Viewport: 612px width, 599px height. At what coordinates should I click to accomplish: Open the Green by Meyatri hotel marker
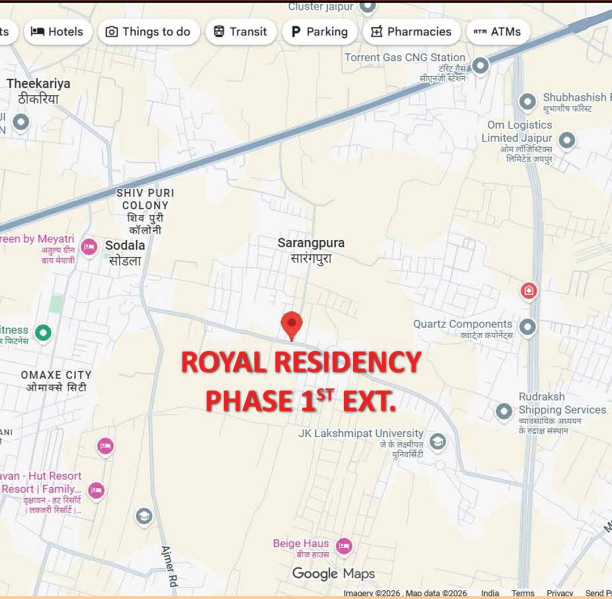tap(89, 246)
